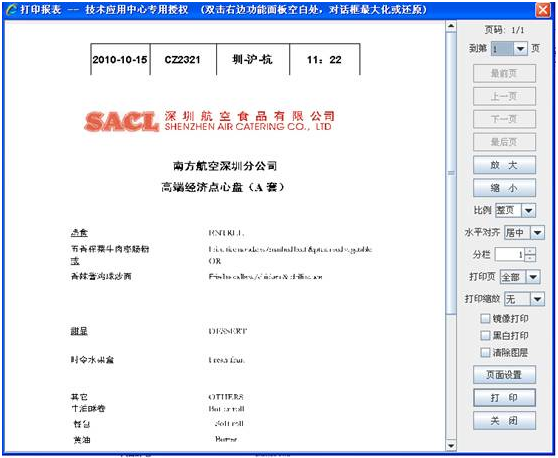This screenshot has height=458, width=558.
Task: Decrease the 分栏 column count spinner
Action: [530, 258]
